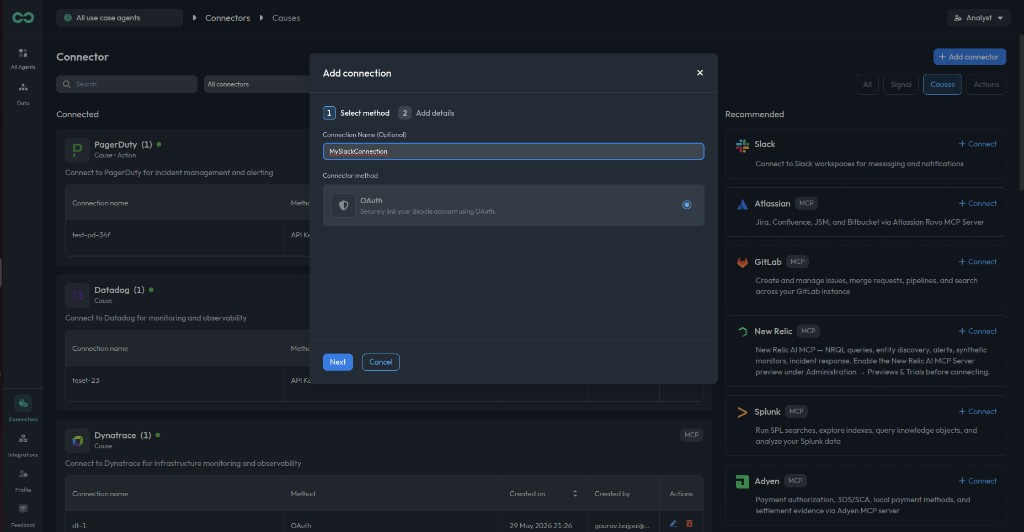Image resolution: width=1024 pixels, height=532 pixels.
Task: Click the dt-1 connection name
Action: (x=78, y=525)
